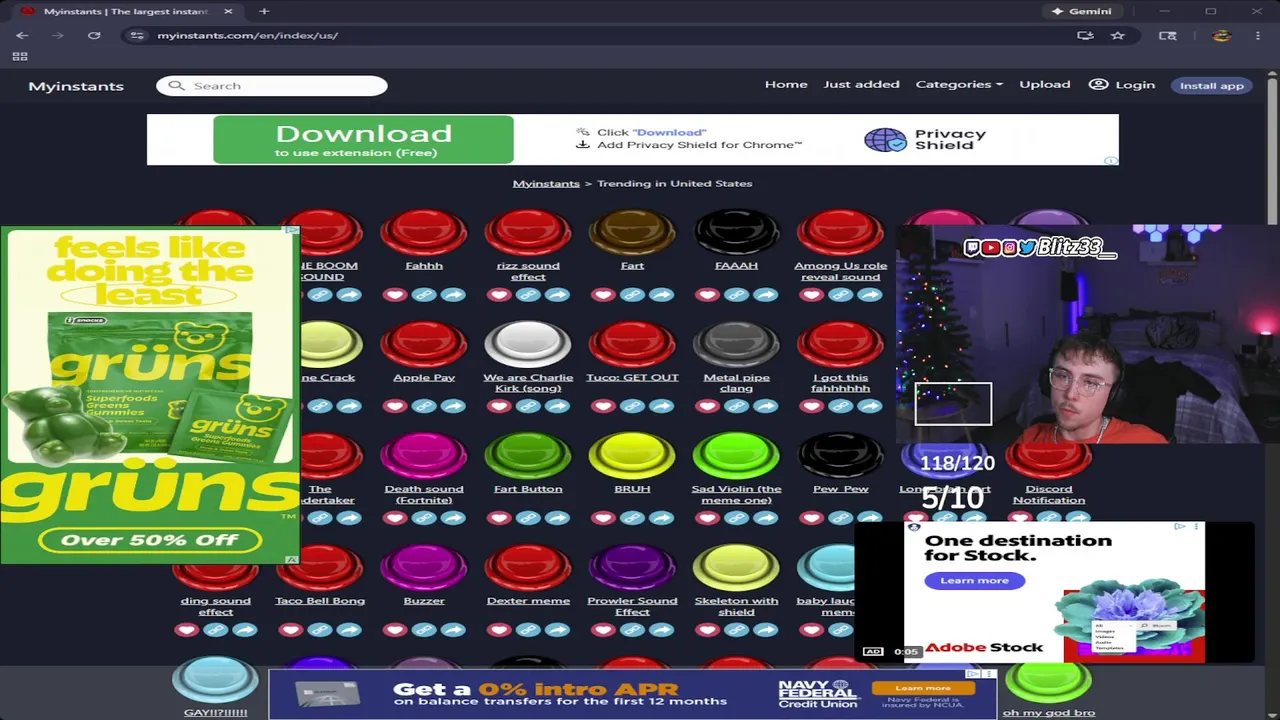Share icon under Skeleton with shield
Screen dimensions: 1280x720
[x=765, y=630]
